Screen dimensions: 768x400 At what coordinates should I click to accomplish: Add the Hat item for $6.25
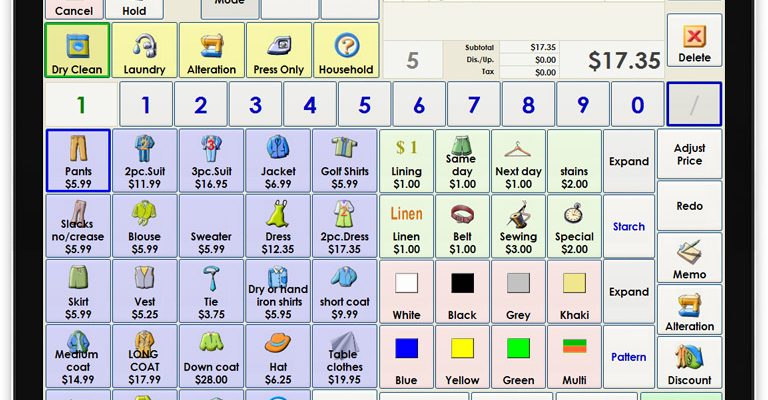(x=277, y=356)
